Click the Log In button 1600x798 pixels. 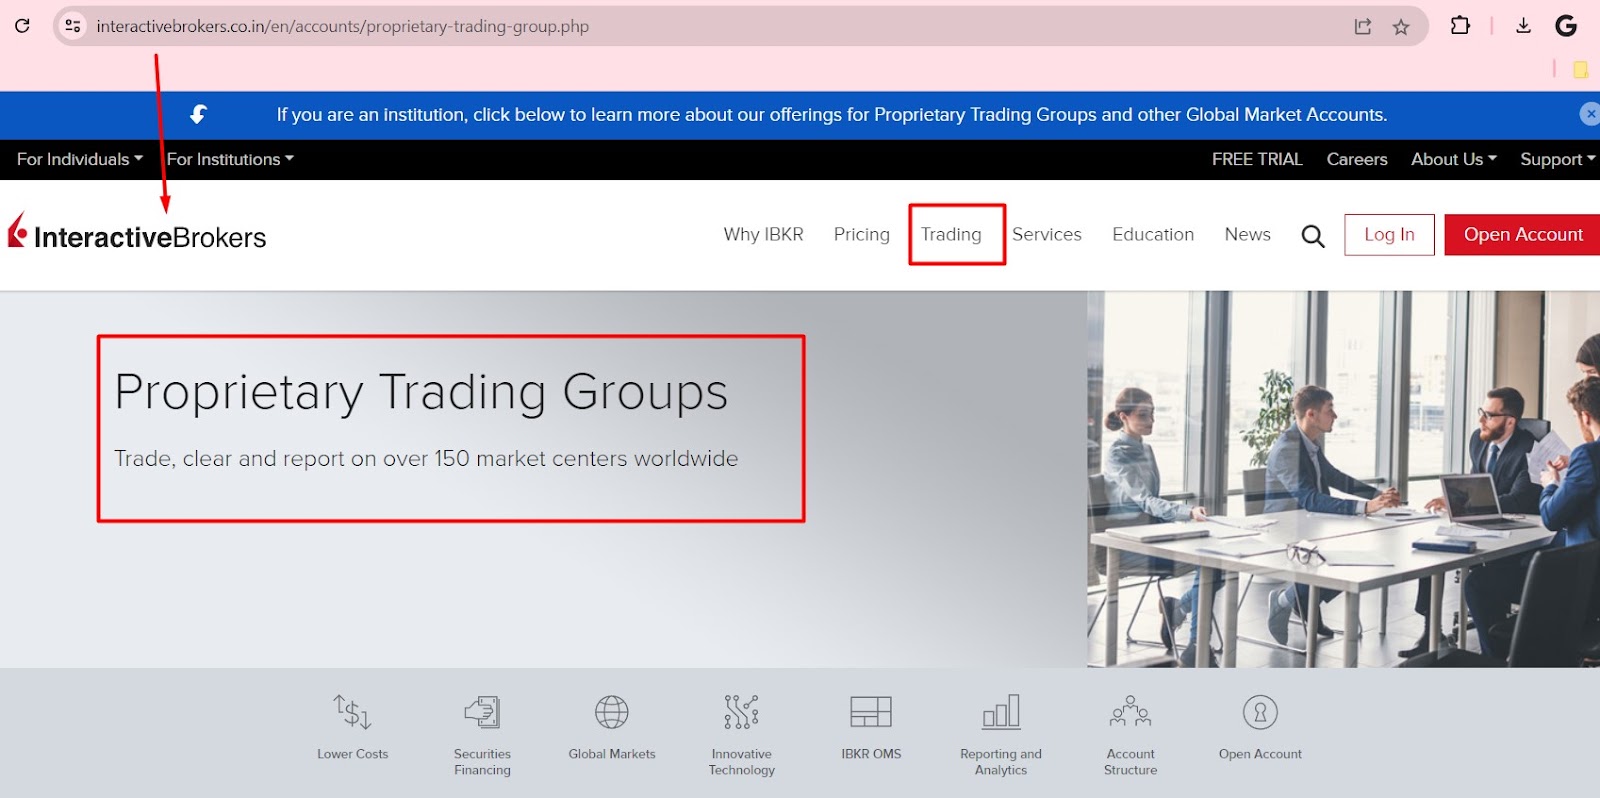coord(1389,234)
